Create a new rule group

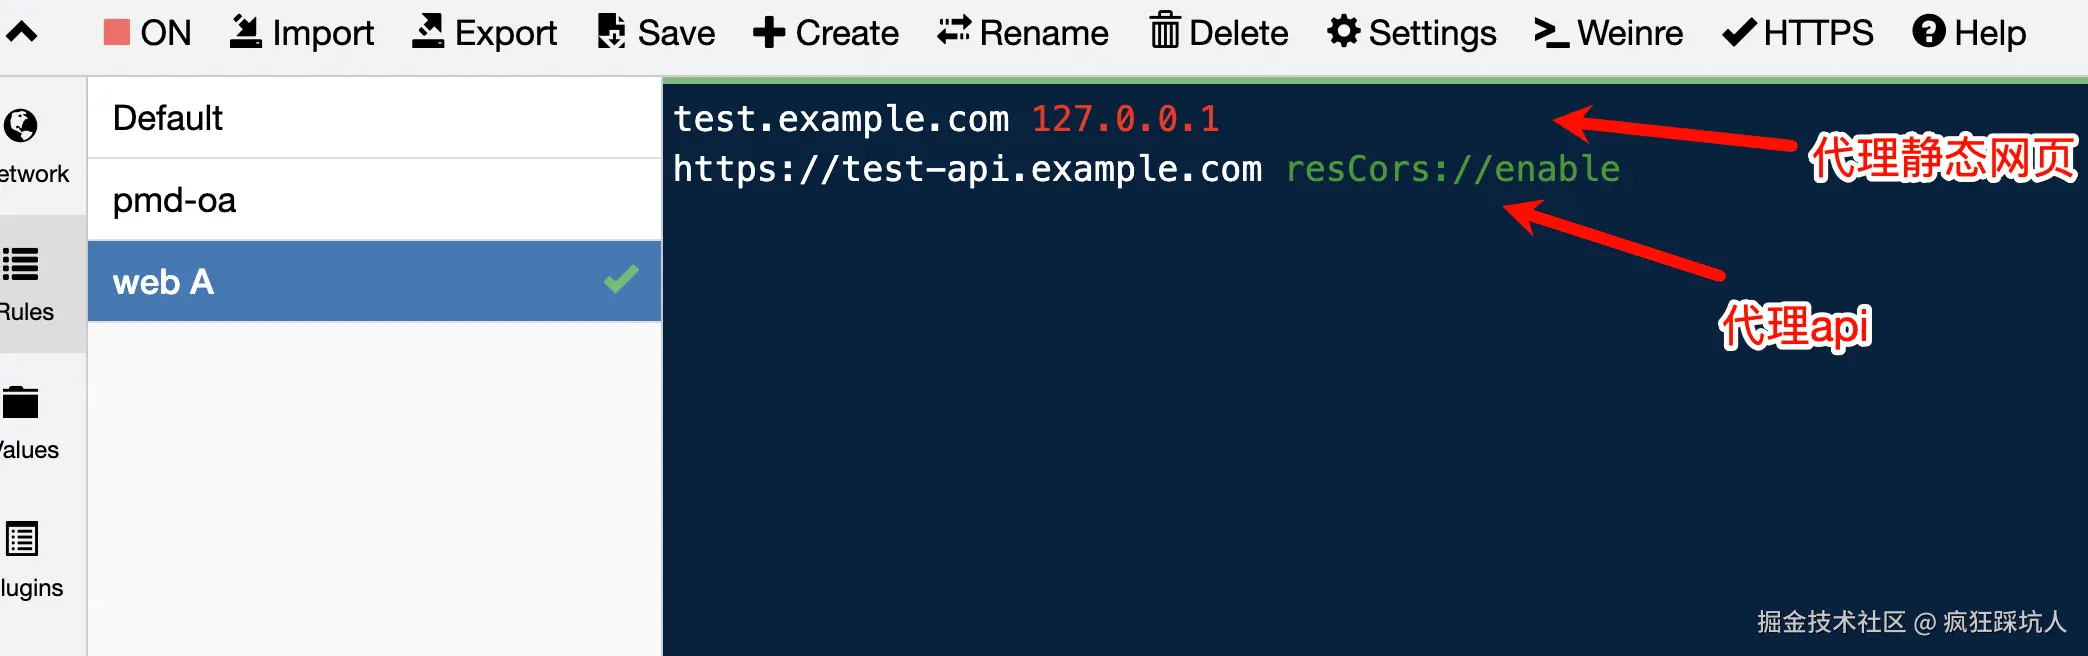click(826, 33)
